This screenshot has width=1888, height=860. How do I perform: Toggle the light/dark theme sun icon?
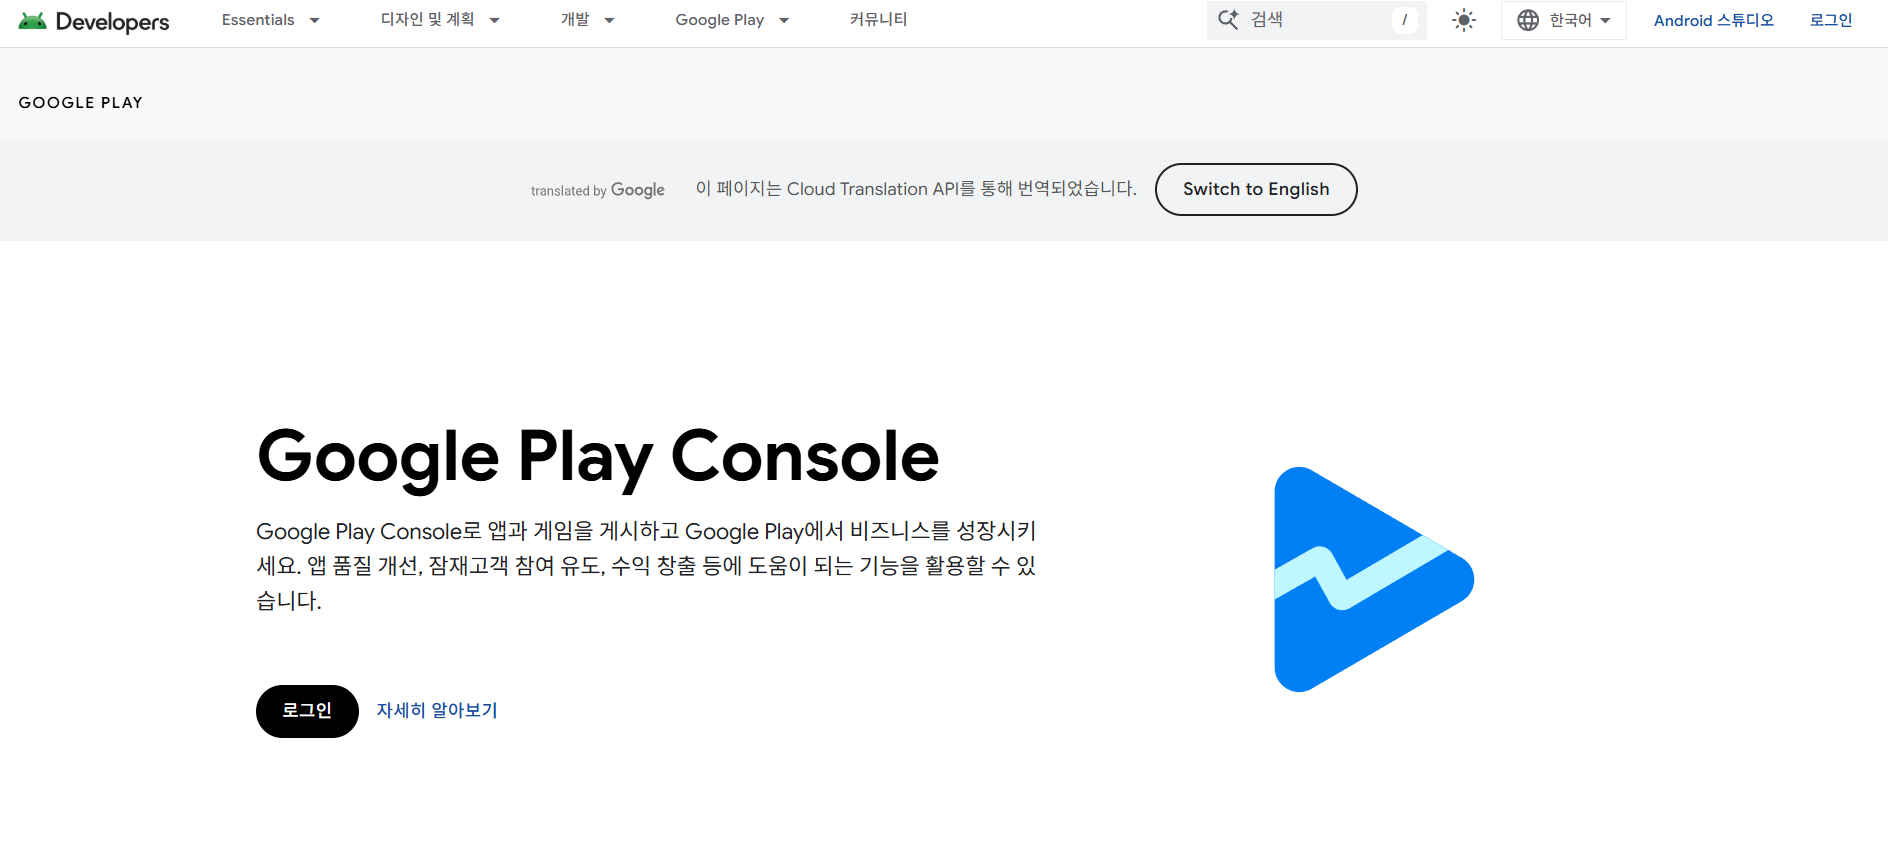pyautogui.click(x=1464, y=20)
